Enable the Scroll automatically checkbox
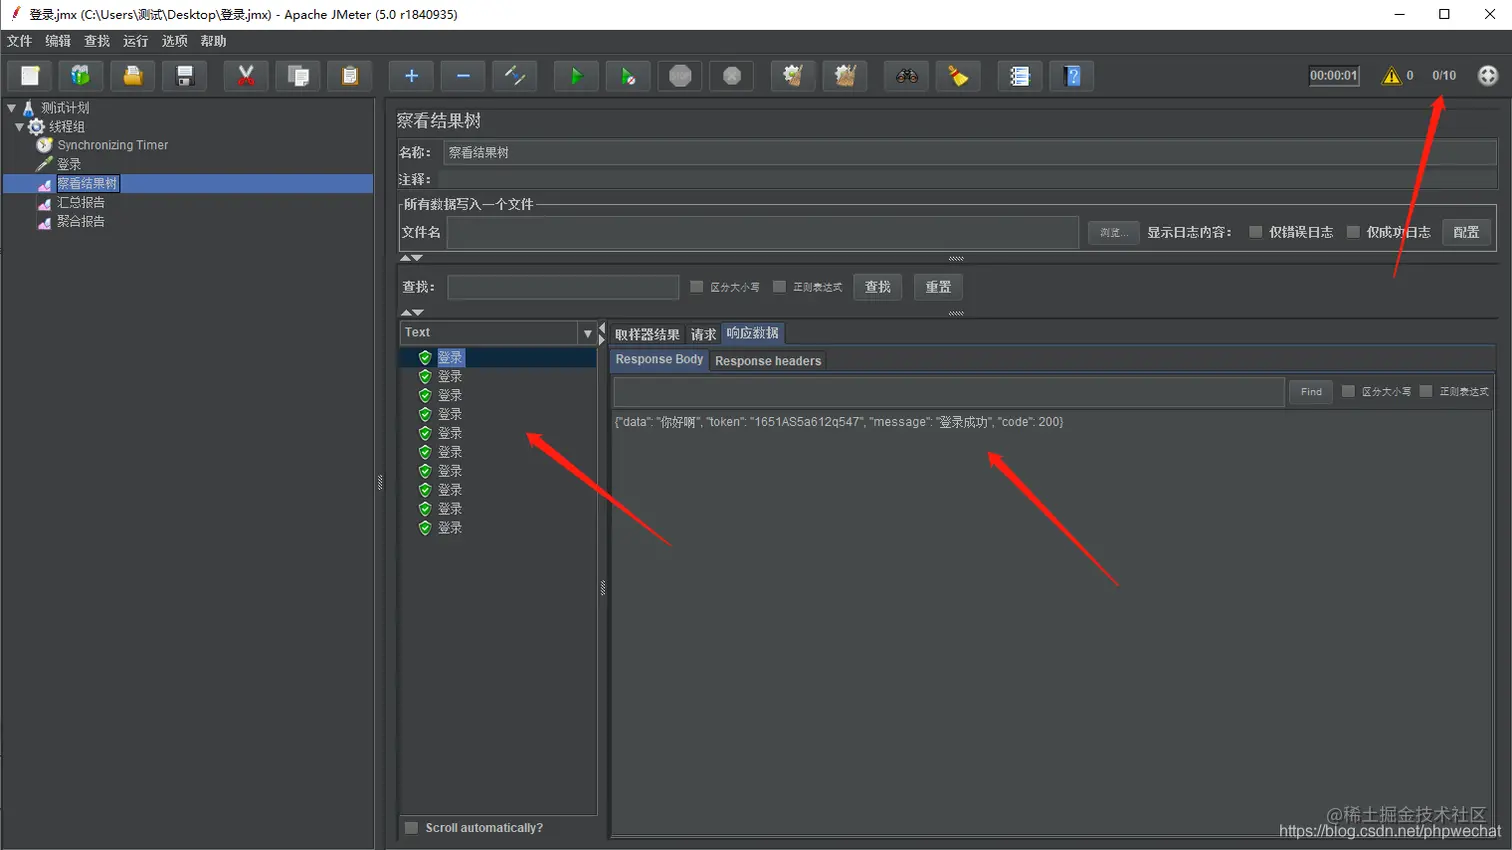The height and width of the screenshot is (850, 1512). point(411,828)
